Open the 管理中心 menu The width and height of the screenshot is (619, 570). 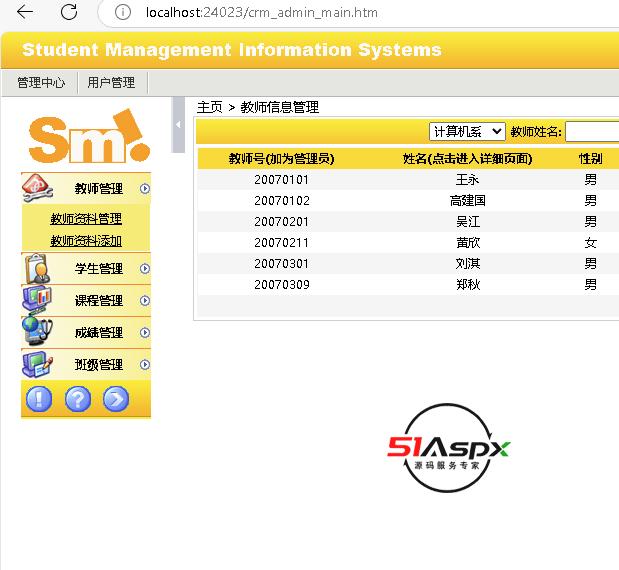41,83
